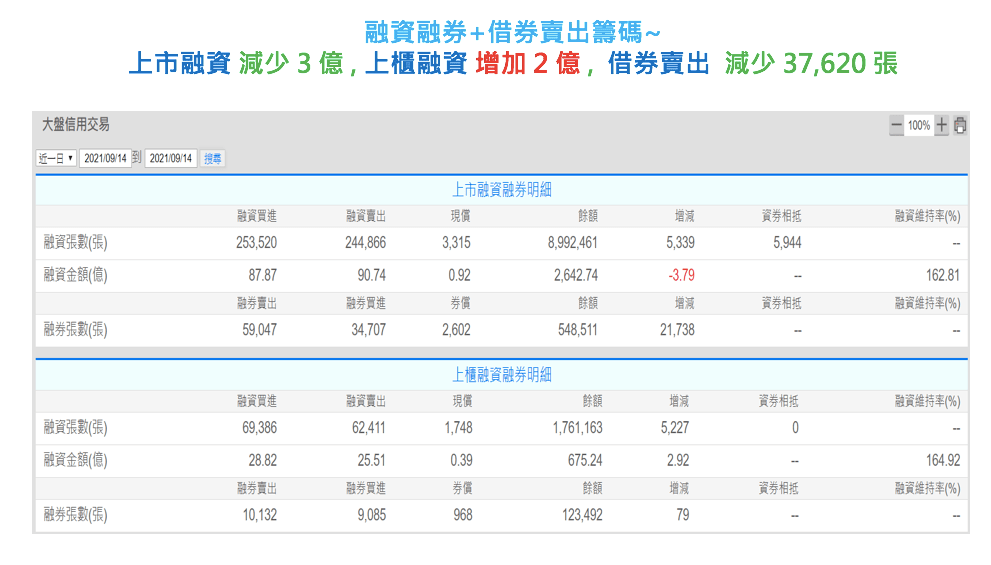The width and height of the screenshot is (991, 565).
Task: Click the zoom out minus button
Action: [x=896, y=126]
